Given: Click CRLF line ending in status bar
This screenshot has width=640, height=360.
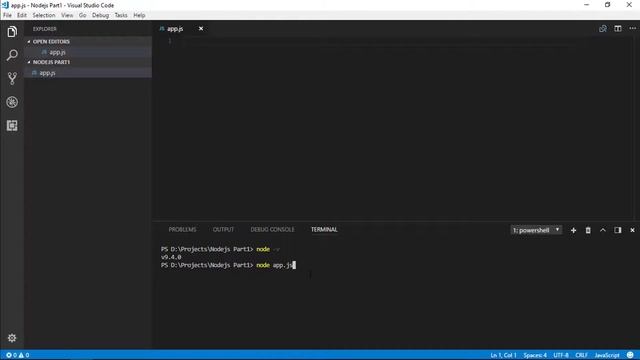Looking at the screenshot, I should pyautogui.click(x=581, y=355).
